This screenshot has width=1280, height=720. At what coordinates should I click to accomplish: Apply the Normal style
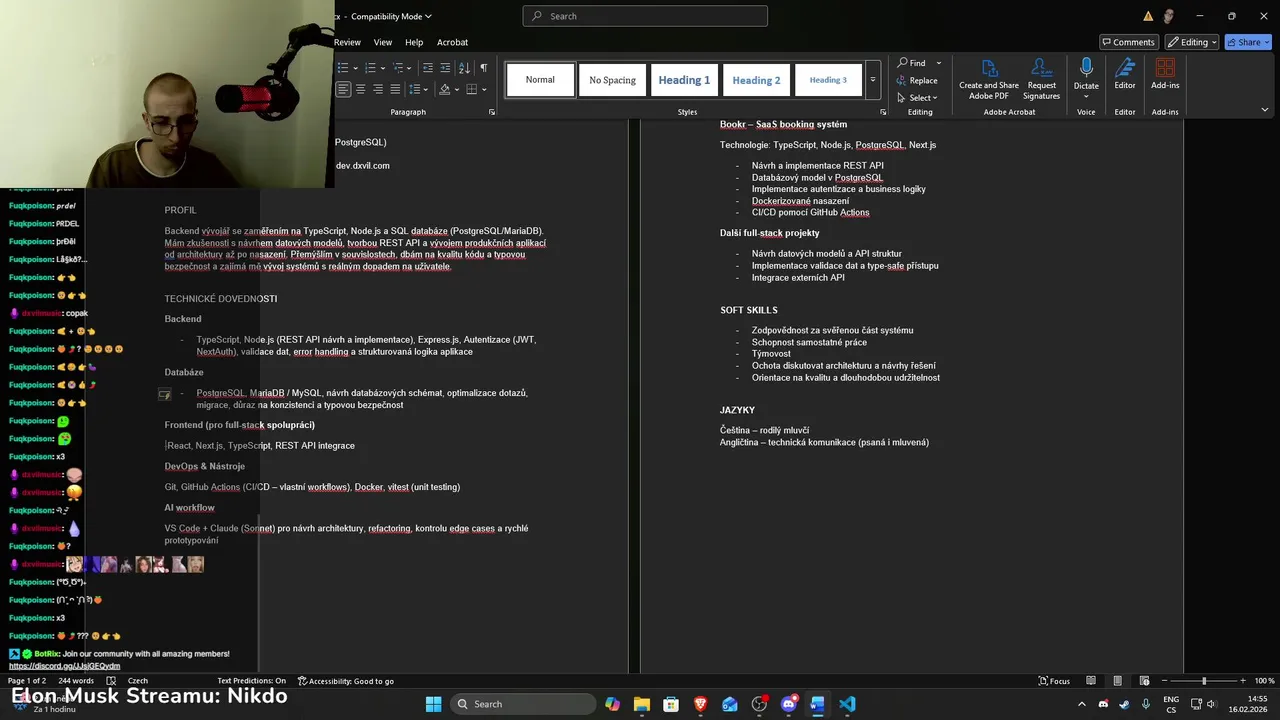pyautogui.click(x=540, y=80)
